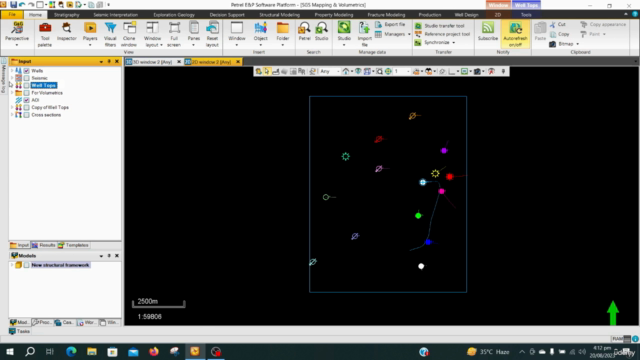Pin the Input pane

(109, 61)
